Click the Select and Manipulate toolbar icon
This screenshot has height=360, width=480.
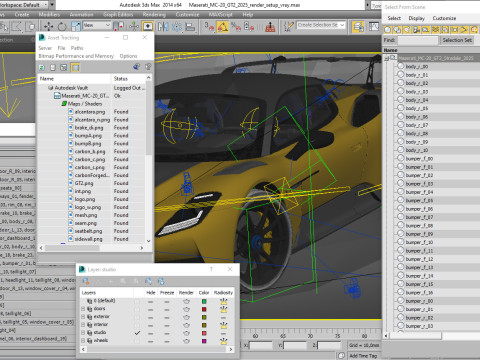(134, 26)
